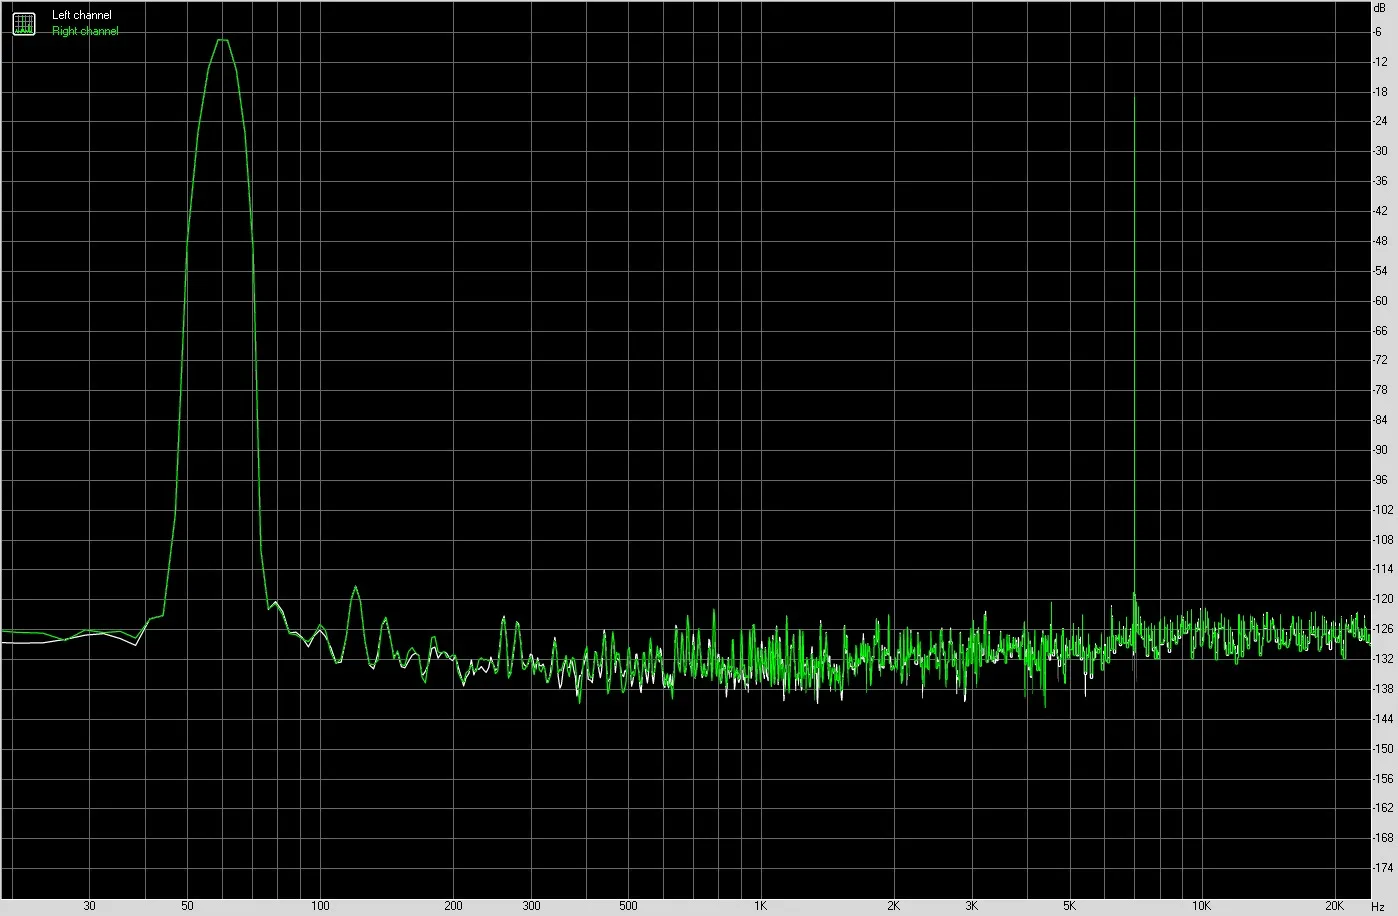Click the "-36" dB axis label
The image size is (1398, 916).
point(1380,181)
